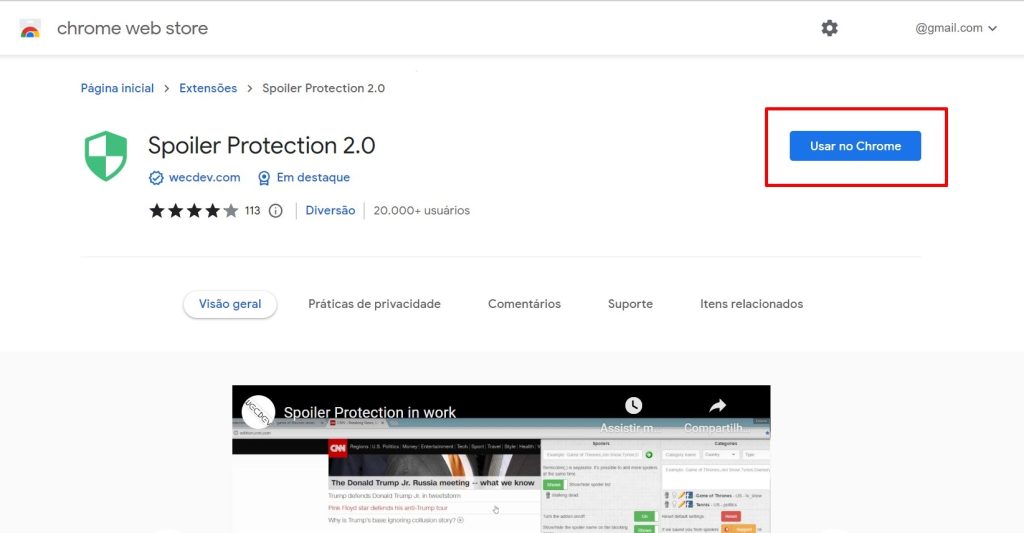Click the Assistir mais tarde clock icon
This screenshot has height=533, width=1024.
point(633,406)
